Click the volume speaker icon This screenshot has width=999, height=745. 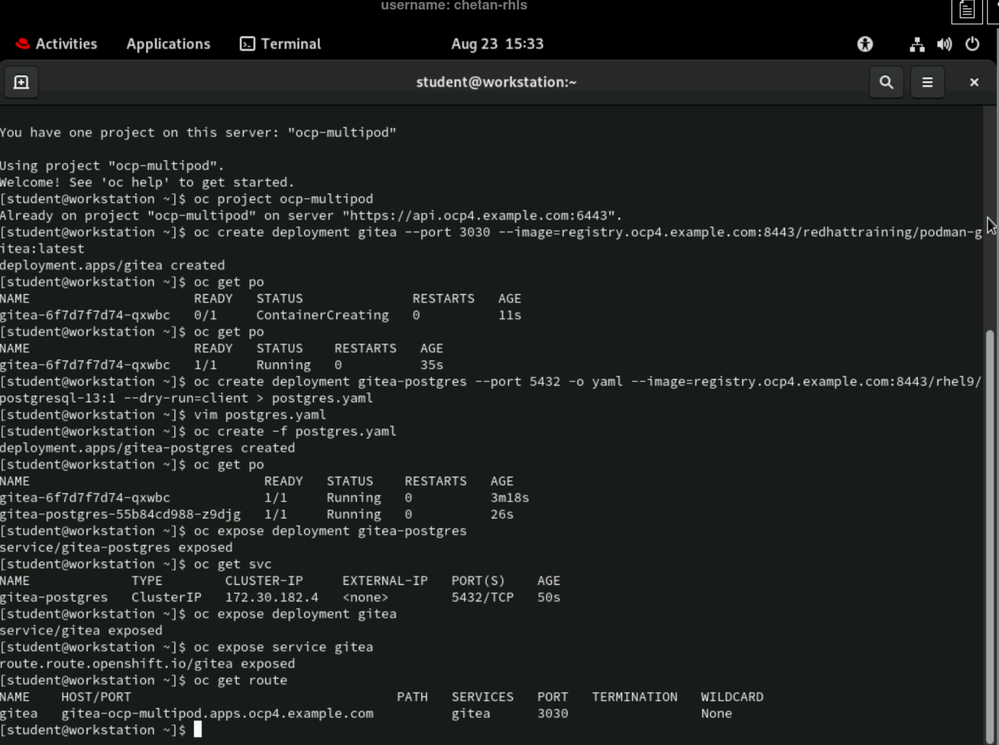click(944, 44)
